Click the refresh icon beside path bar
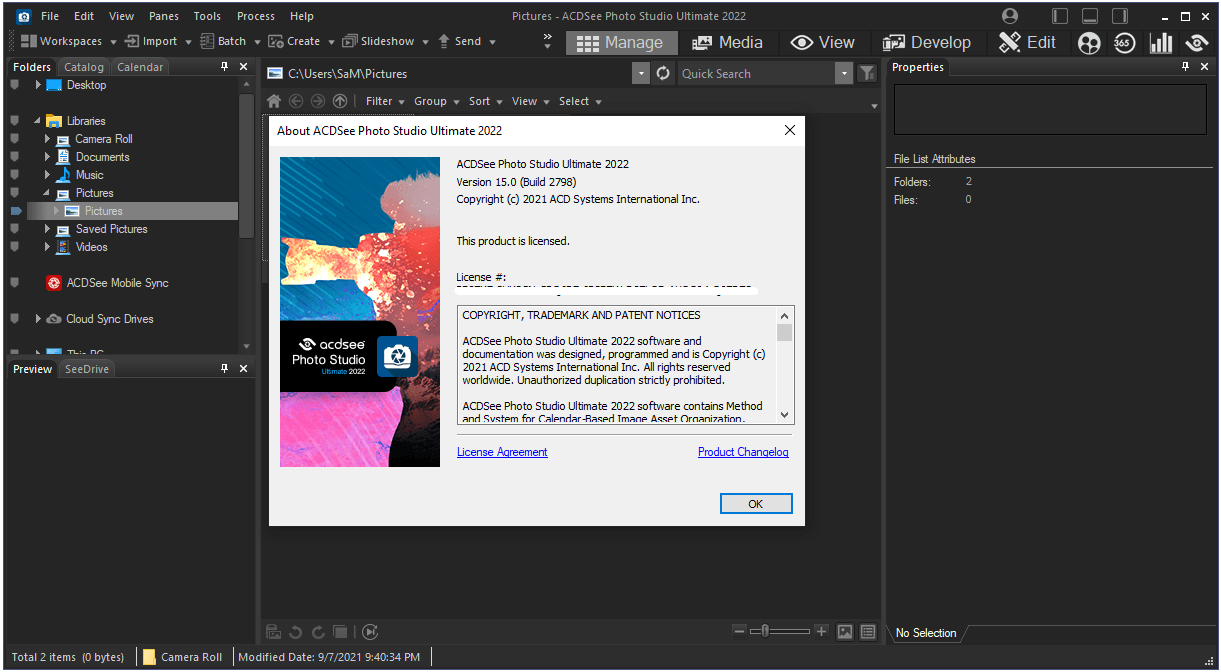This screenshot has height=672, width=1221. [x=663, y=74]
